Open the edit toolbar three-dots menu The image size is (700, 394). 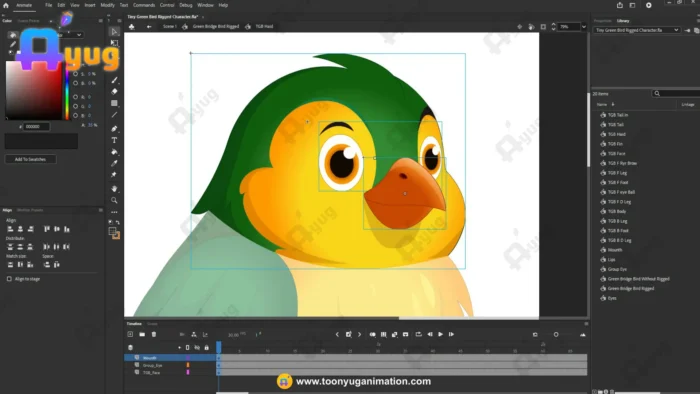[114, 212]
